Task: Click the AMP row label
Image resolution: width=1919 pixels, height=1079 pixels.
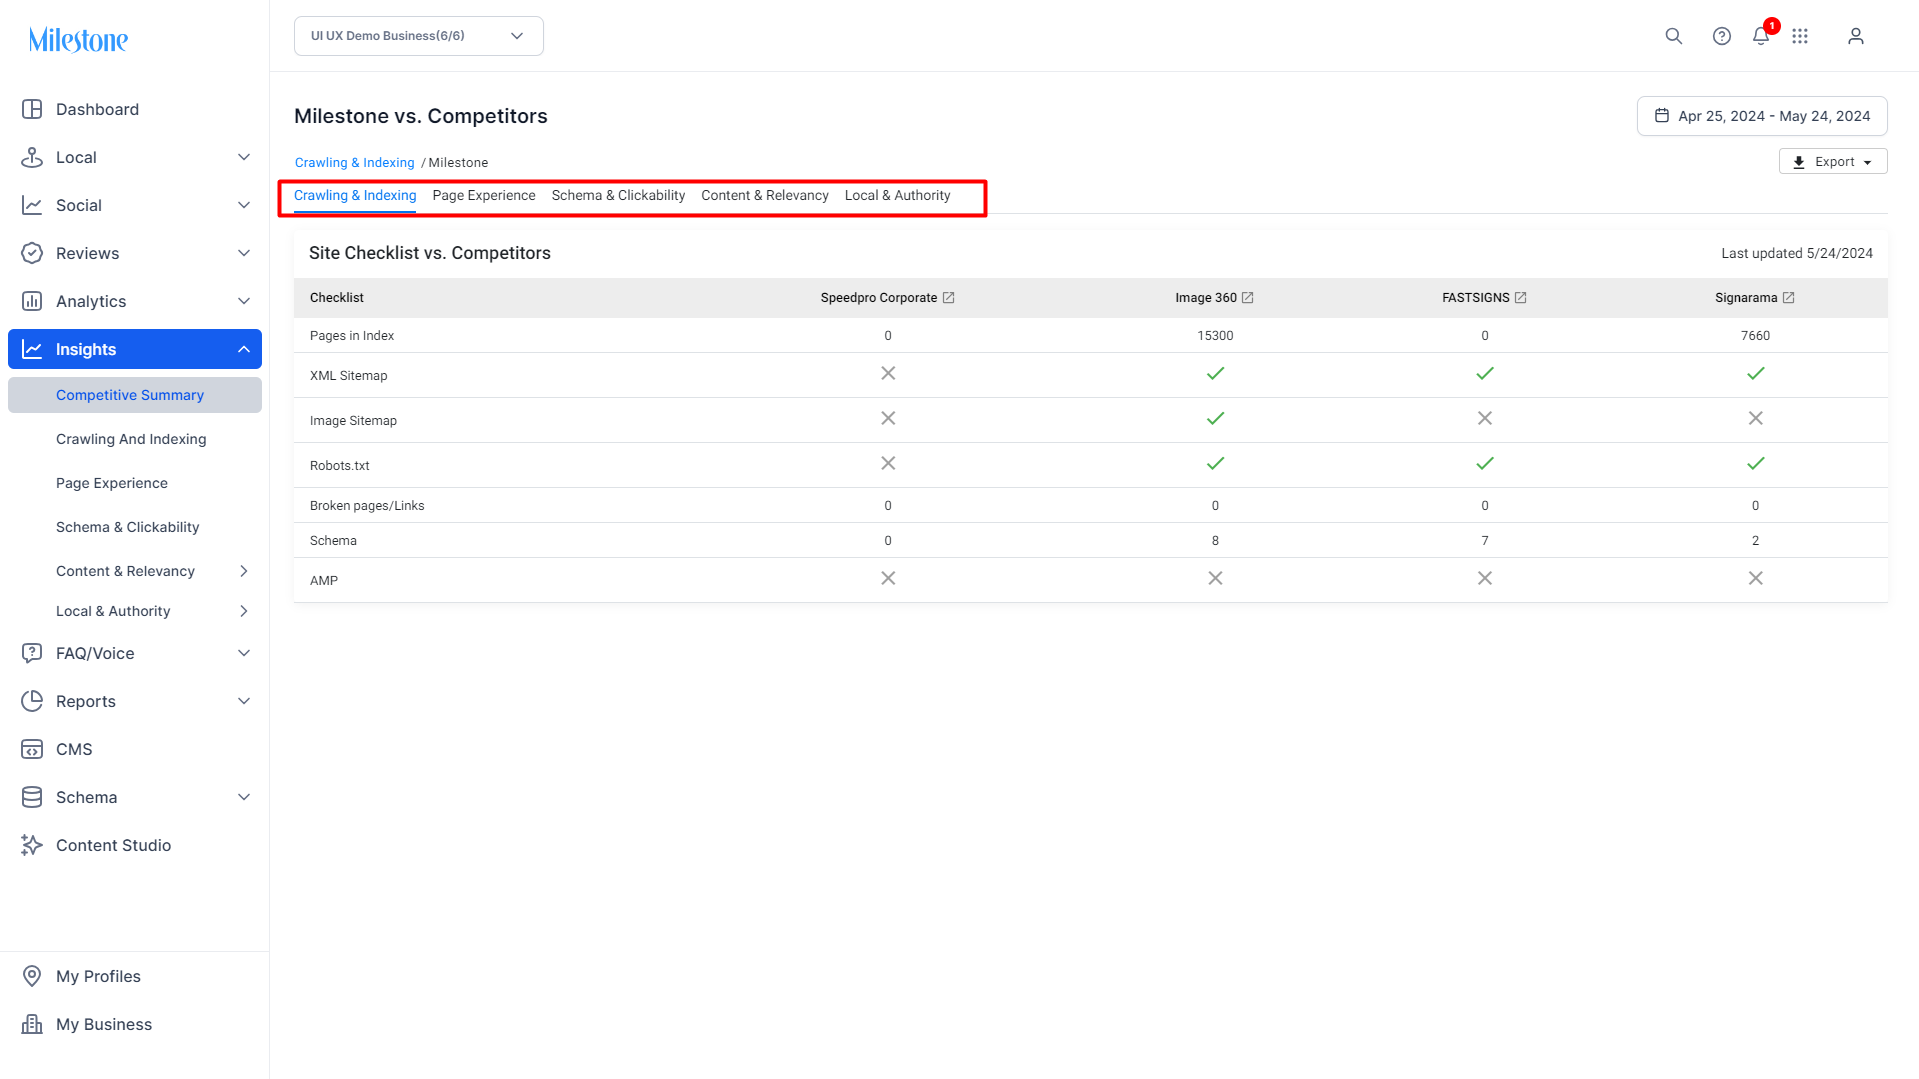Action: click(x=324, y=581)
